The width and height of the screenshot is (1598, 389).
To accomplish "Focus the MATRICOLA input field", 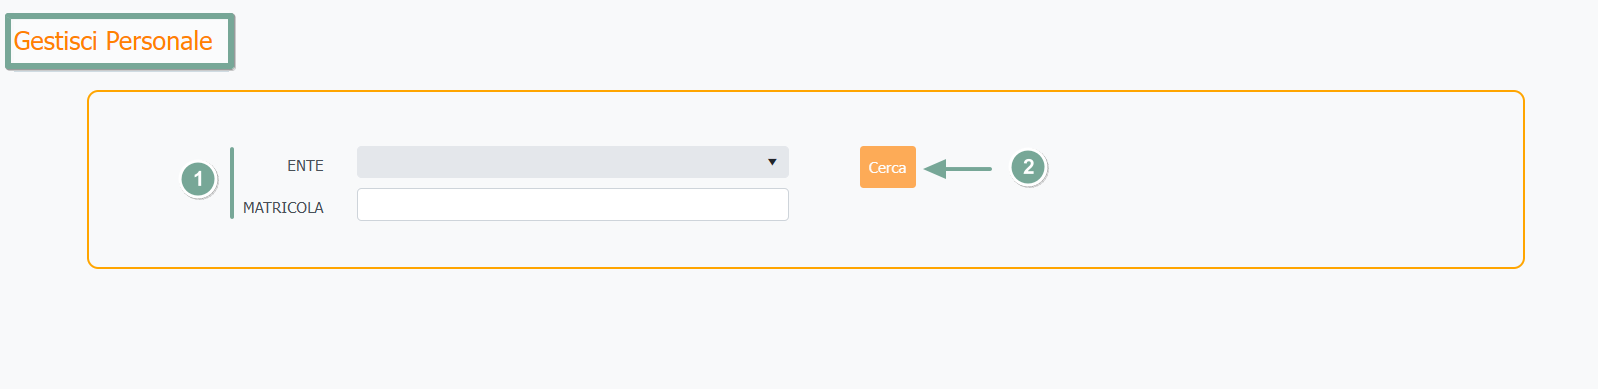I will 572,204.
